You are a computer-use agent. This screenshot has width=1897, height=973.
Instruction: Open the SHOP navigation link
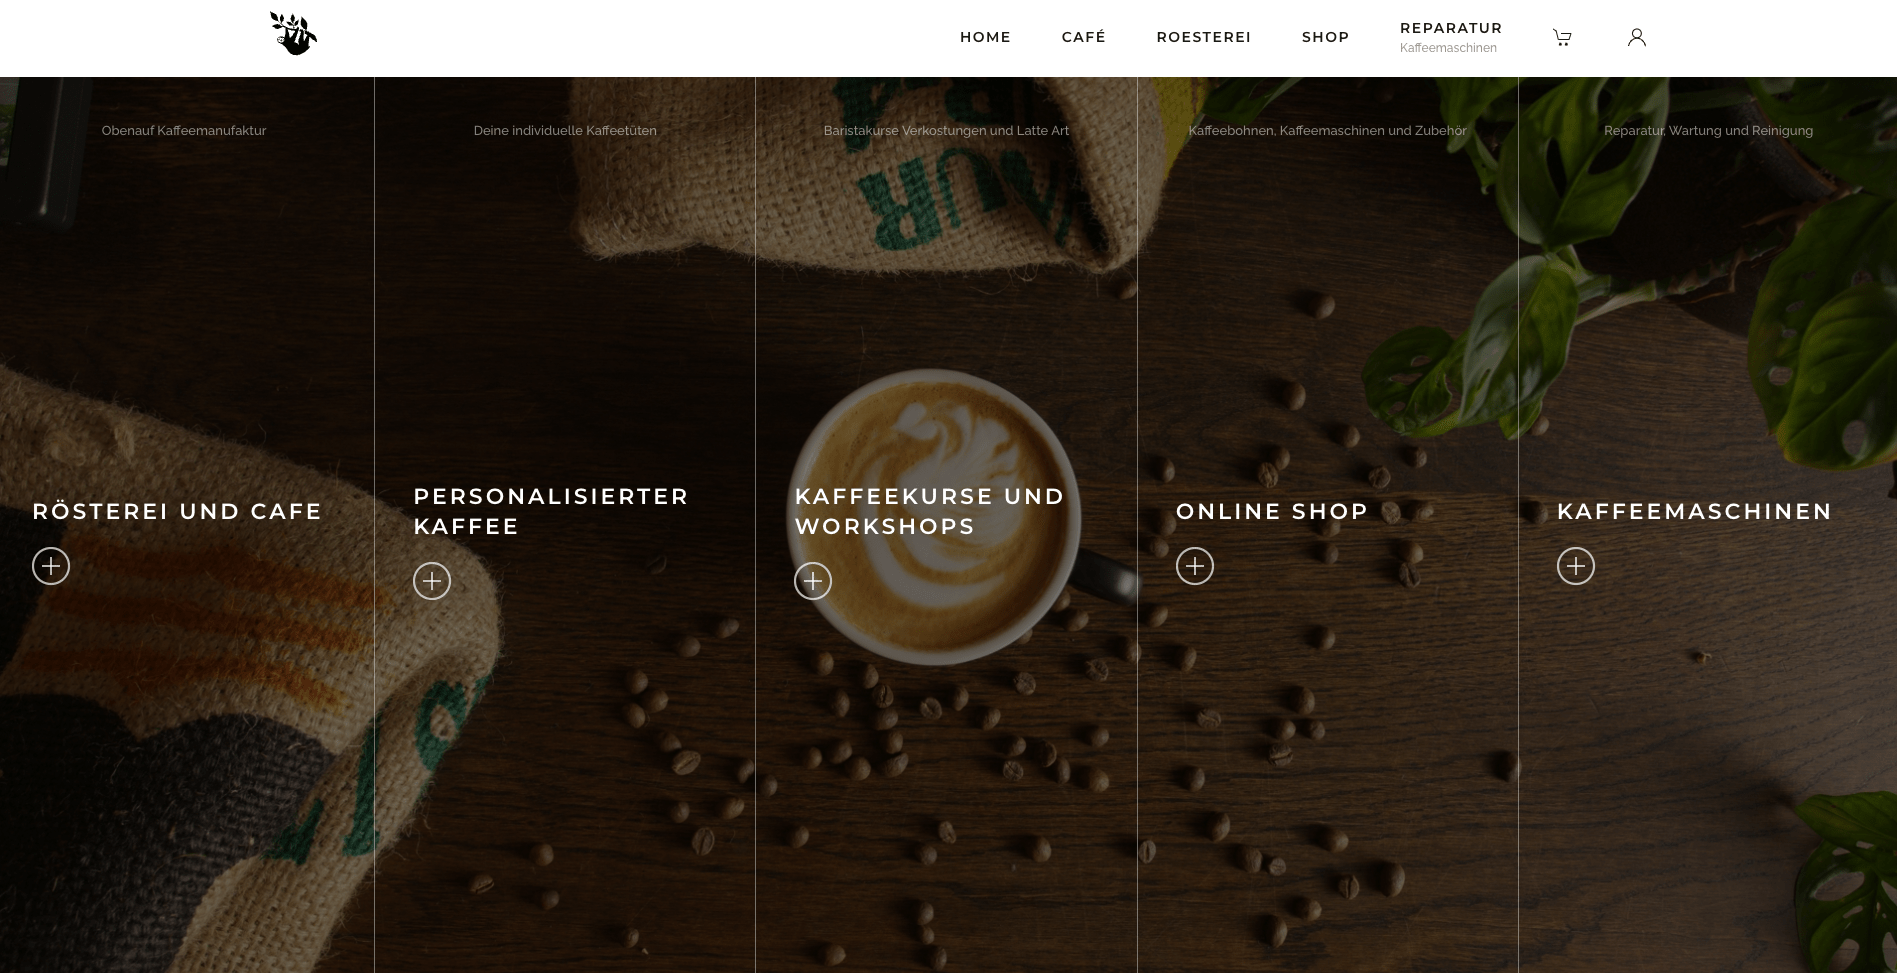[x=1326, y=37]
